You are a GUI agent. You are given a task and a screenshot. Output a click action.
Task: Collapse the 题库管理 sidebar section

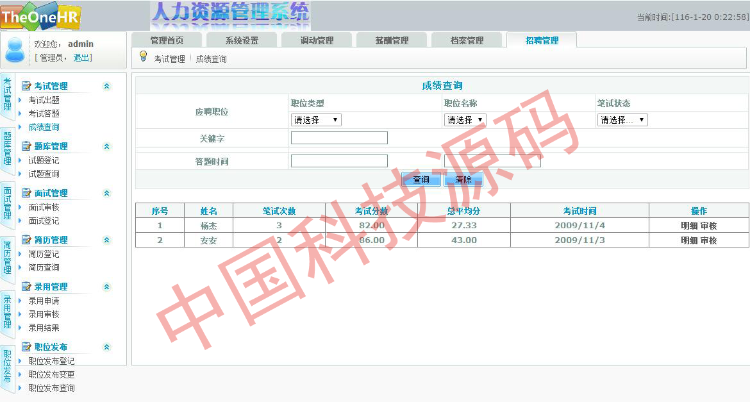point(107,146)
